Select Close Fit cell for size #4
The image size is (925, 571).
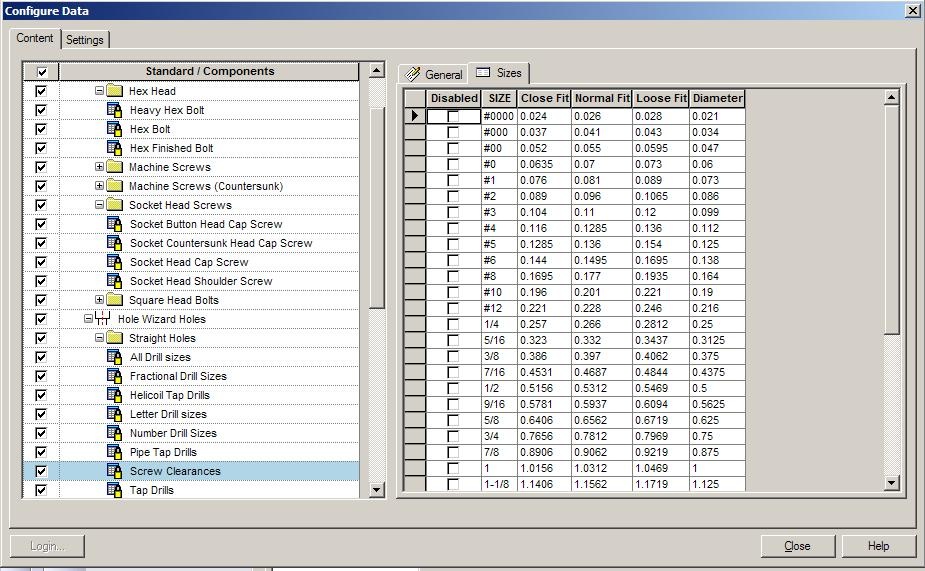coord(544,228)
